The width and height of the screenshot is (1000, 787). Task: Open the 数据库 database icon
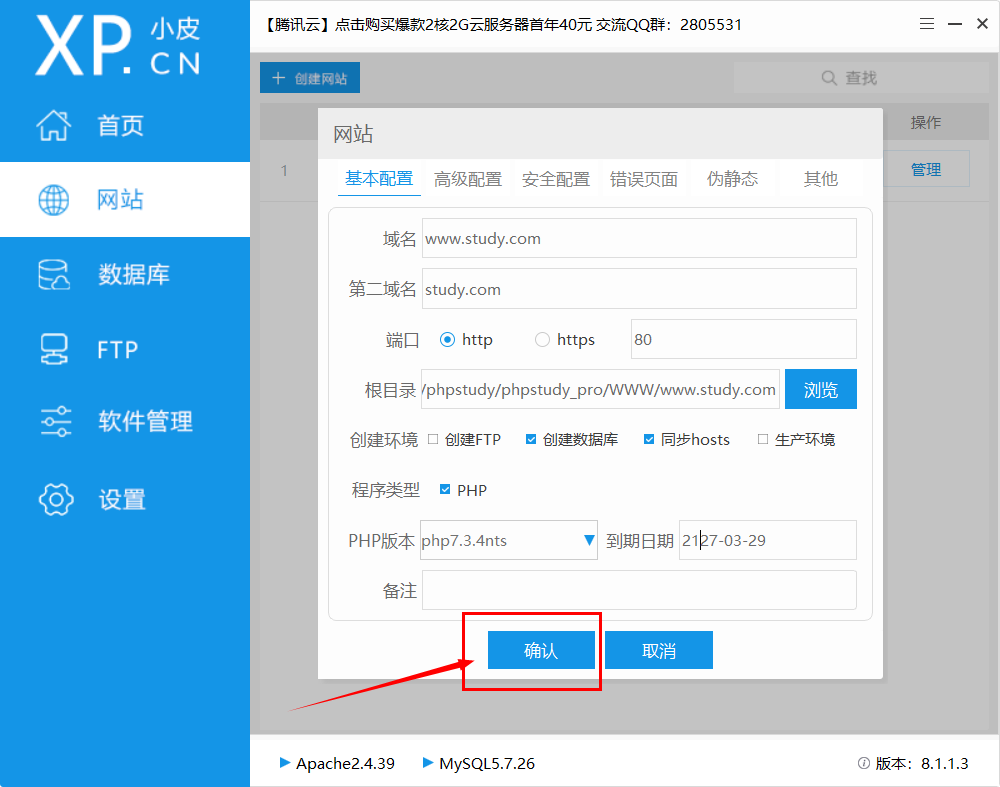pos(54,275)
